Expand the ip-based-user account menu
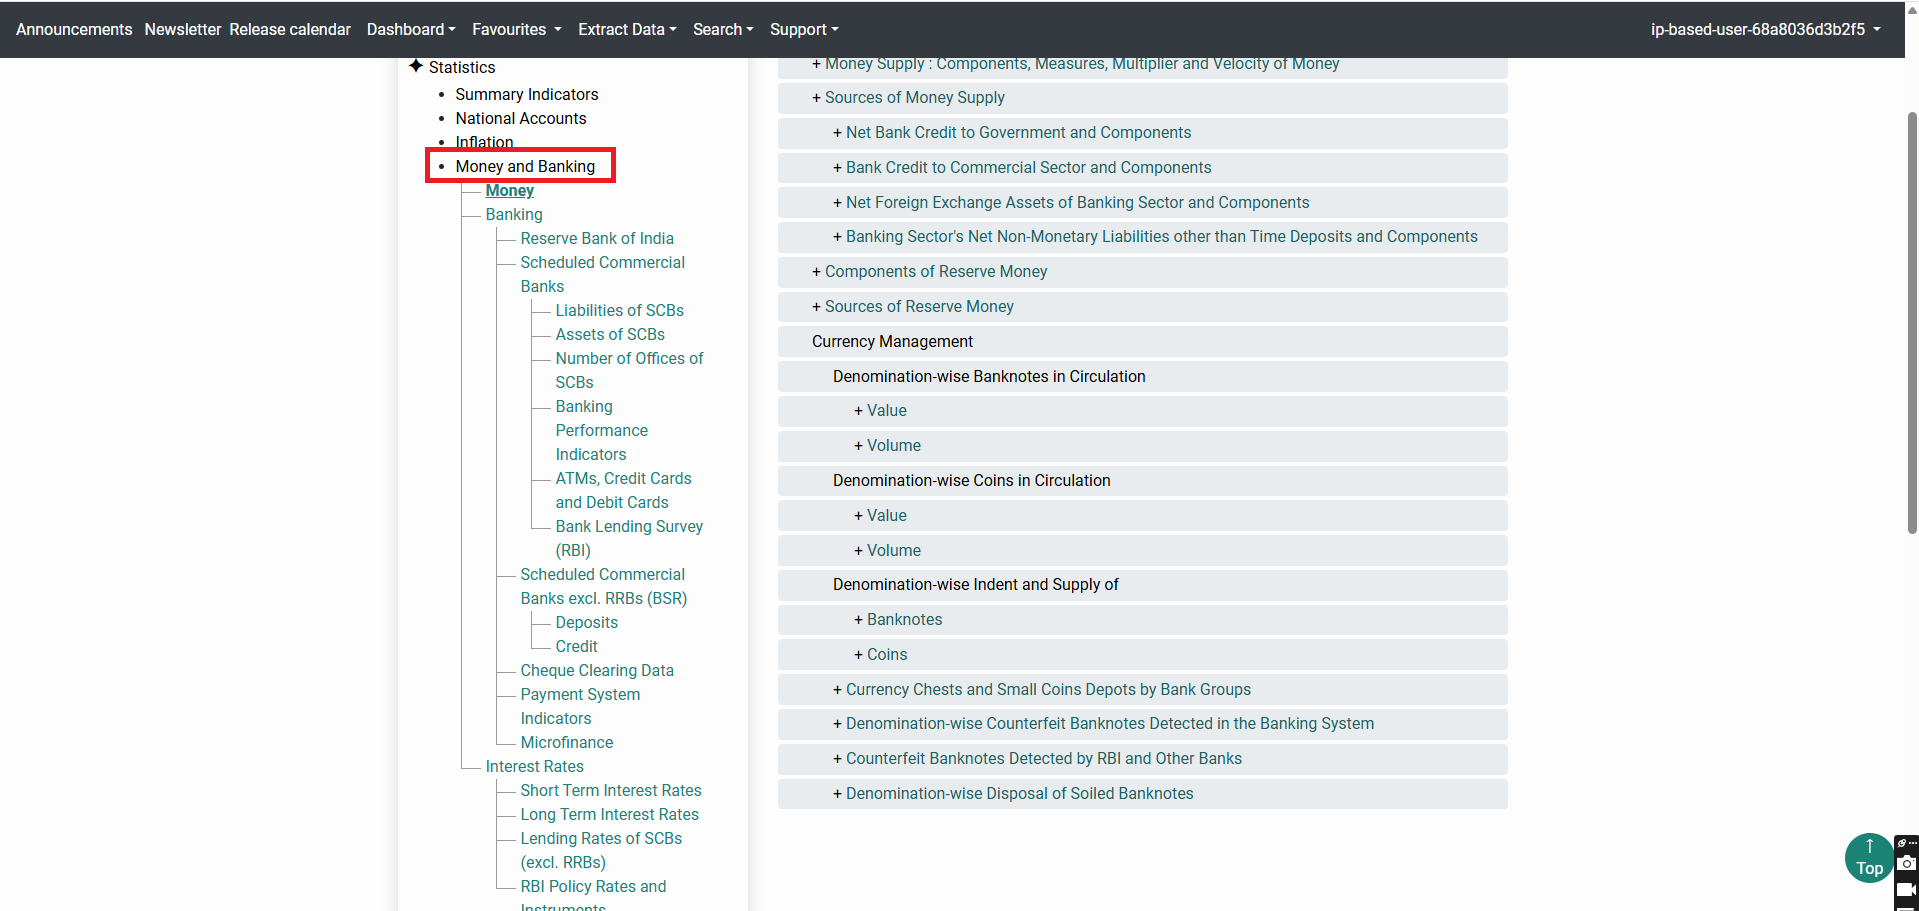1919x911 pixels. 1765,30
